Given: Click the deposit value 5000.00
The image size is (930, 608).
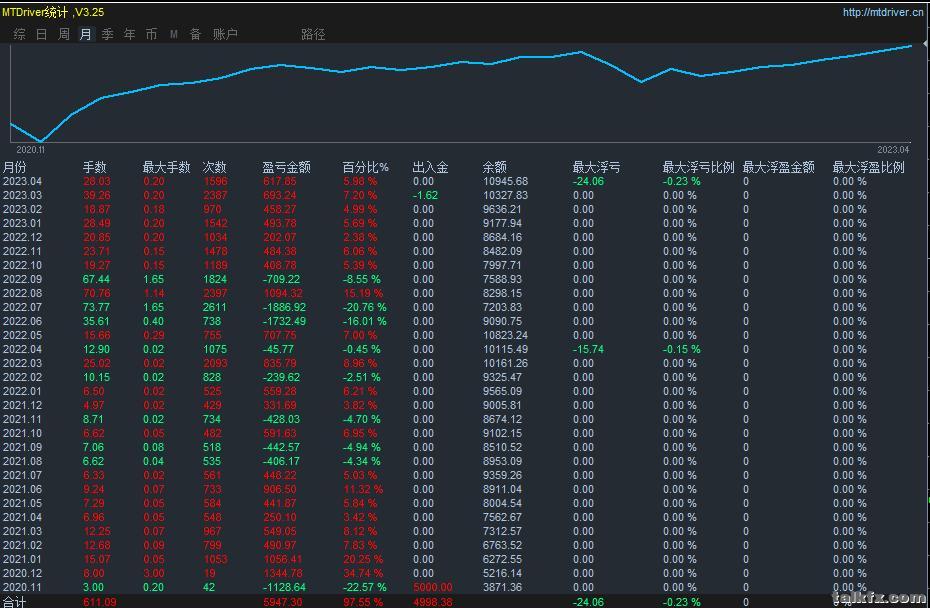Looking at the screenshot, I should pos(433,587).
